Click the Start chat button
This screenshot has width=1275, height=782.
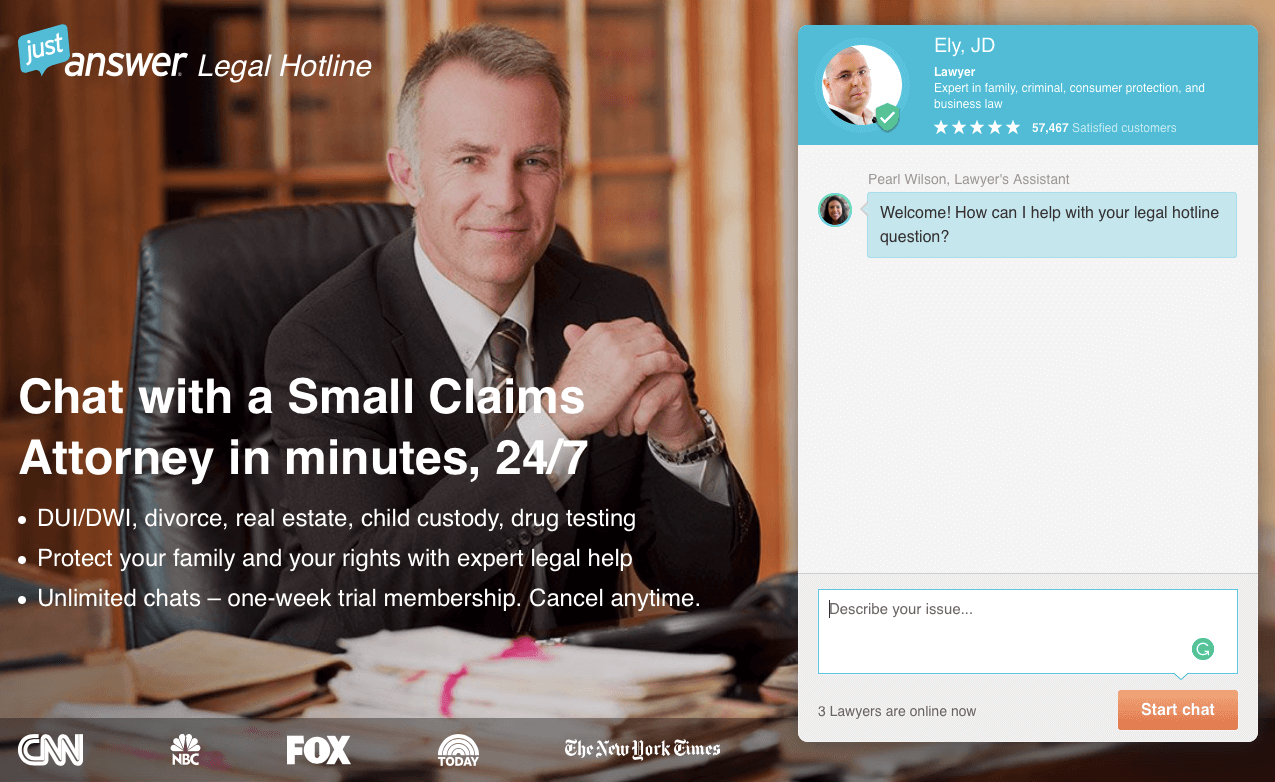pos(1177,710)
